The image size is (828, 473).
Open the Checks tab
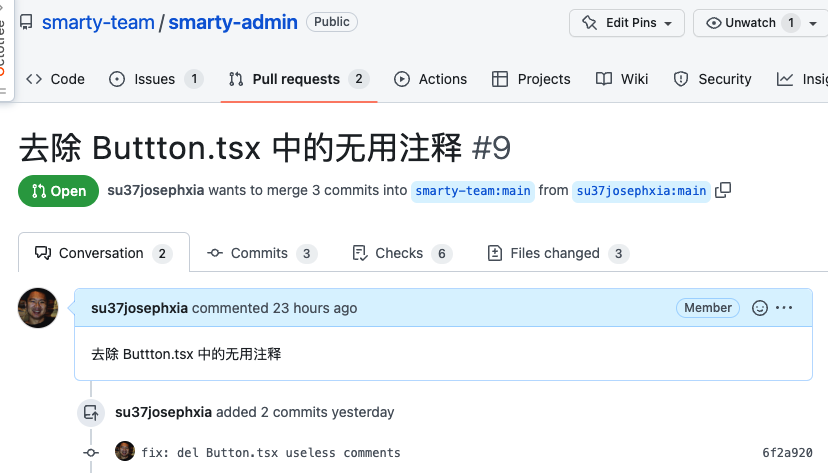click(402, 253)
